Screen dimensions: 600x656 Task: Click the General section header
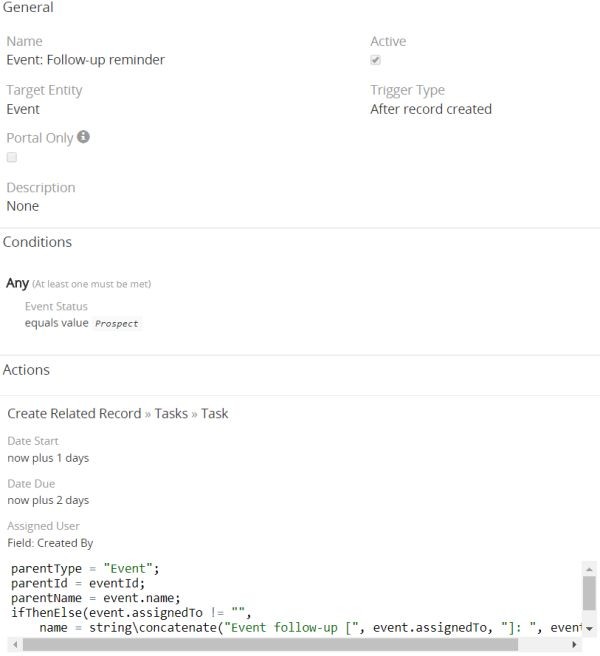pos(28,8)
